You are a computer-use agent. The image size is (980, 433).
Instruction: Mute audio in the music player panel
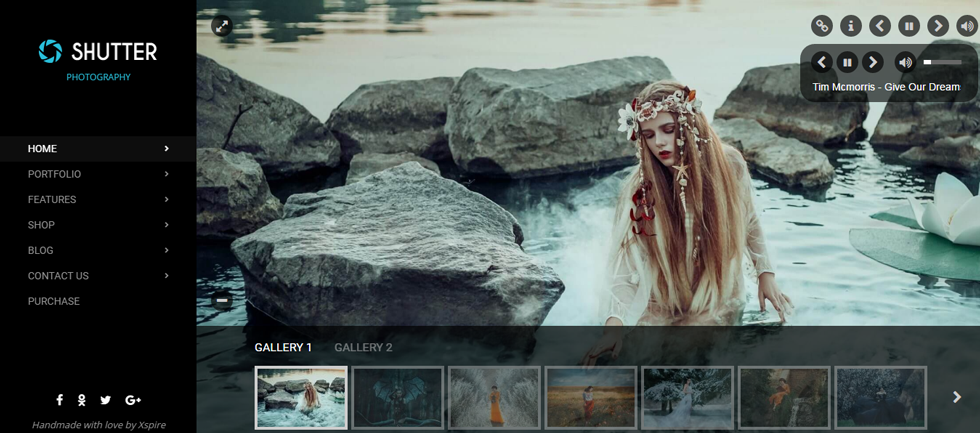tap(905, 62)
